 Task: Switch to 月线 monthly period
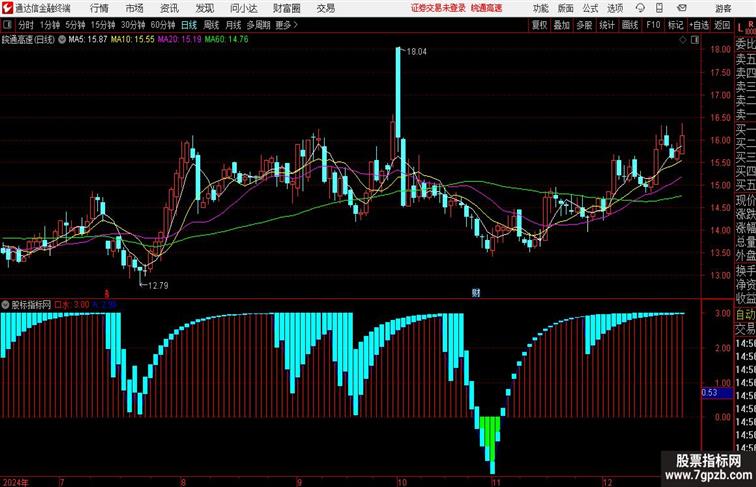(233, 25)
